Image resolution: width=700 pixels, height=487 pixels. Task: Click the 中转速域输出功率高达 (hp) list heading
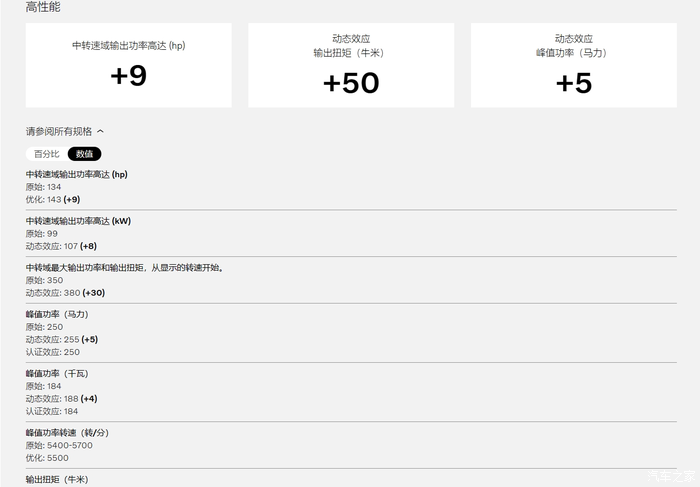pos(77,174)
